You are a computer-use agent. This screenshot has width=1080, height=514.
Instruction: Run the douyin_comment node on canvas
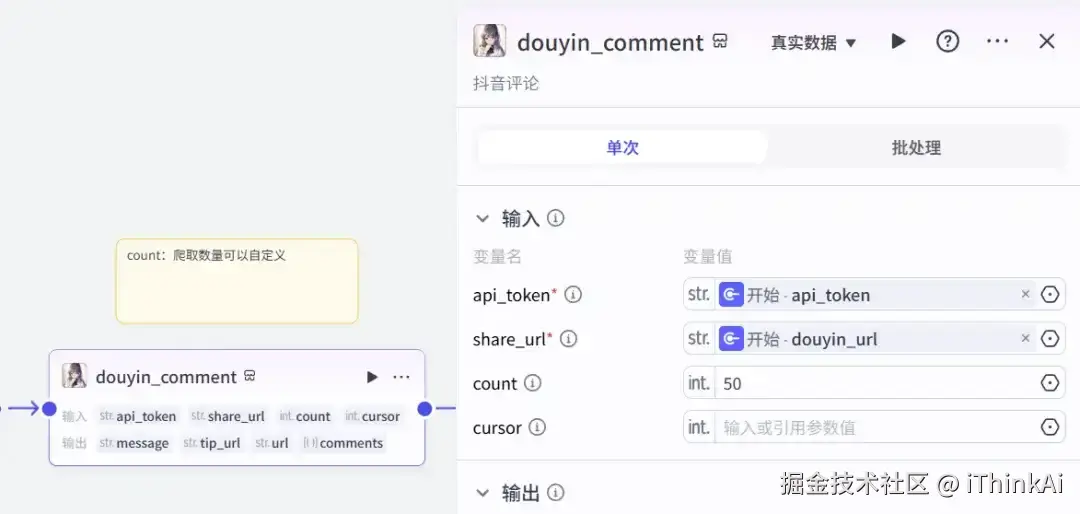coord(372,377)
